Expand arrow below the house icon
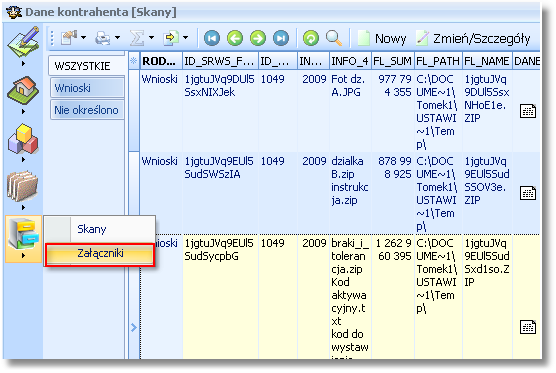This screenshot has width=556, height=373. [x=23, y=111]
